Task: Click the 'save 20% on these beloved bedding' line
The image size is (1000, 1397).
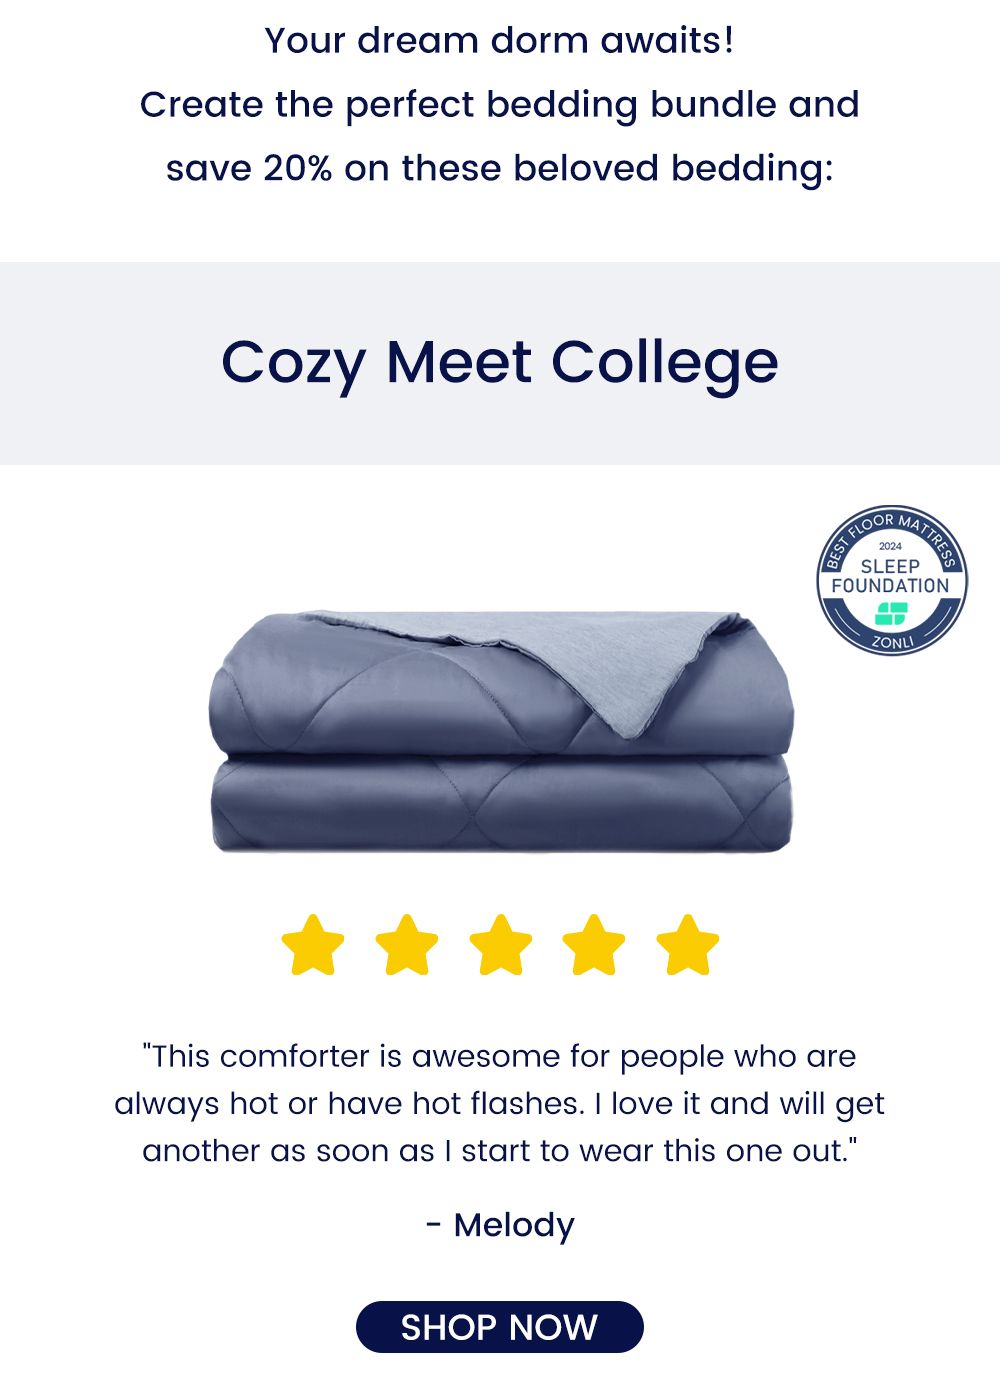Action: [500, 168]
